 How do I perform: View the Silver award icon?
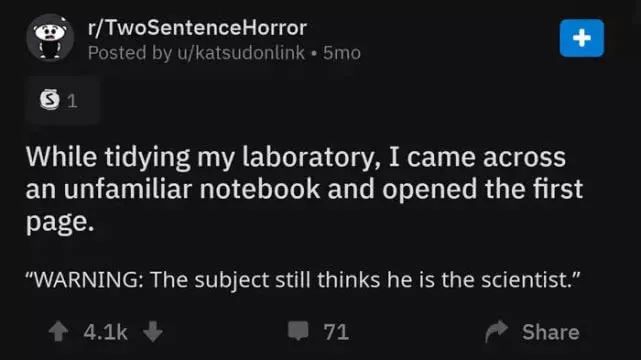click(x=49, y=99)
